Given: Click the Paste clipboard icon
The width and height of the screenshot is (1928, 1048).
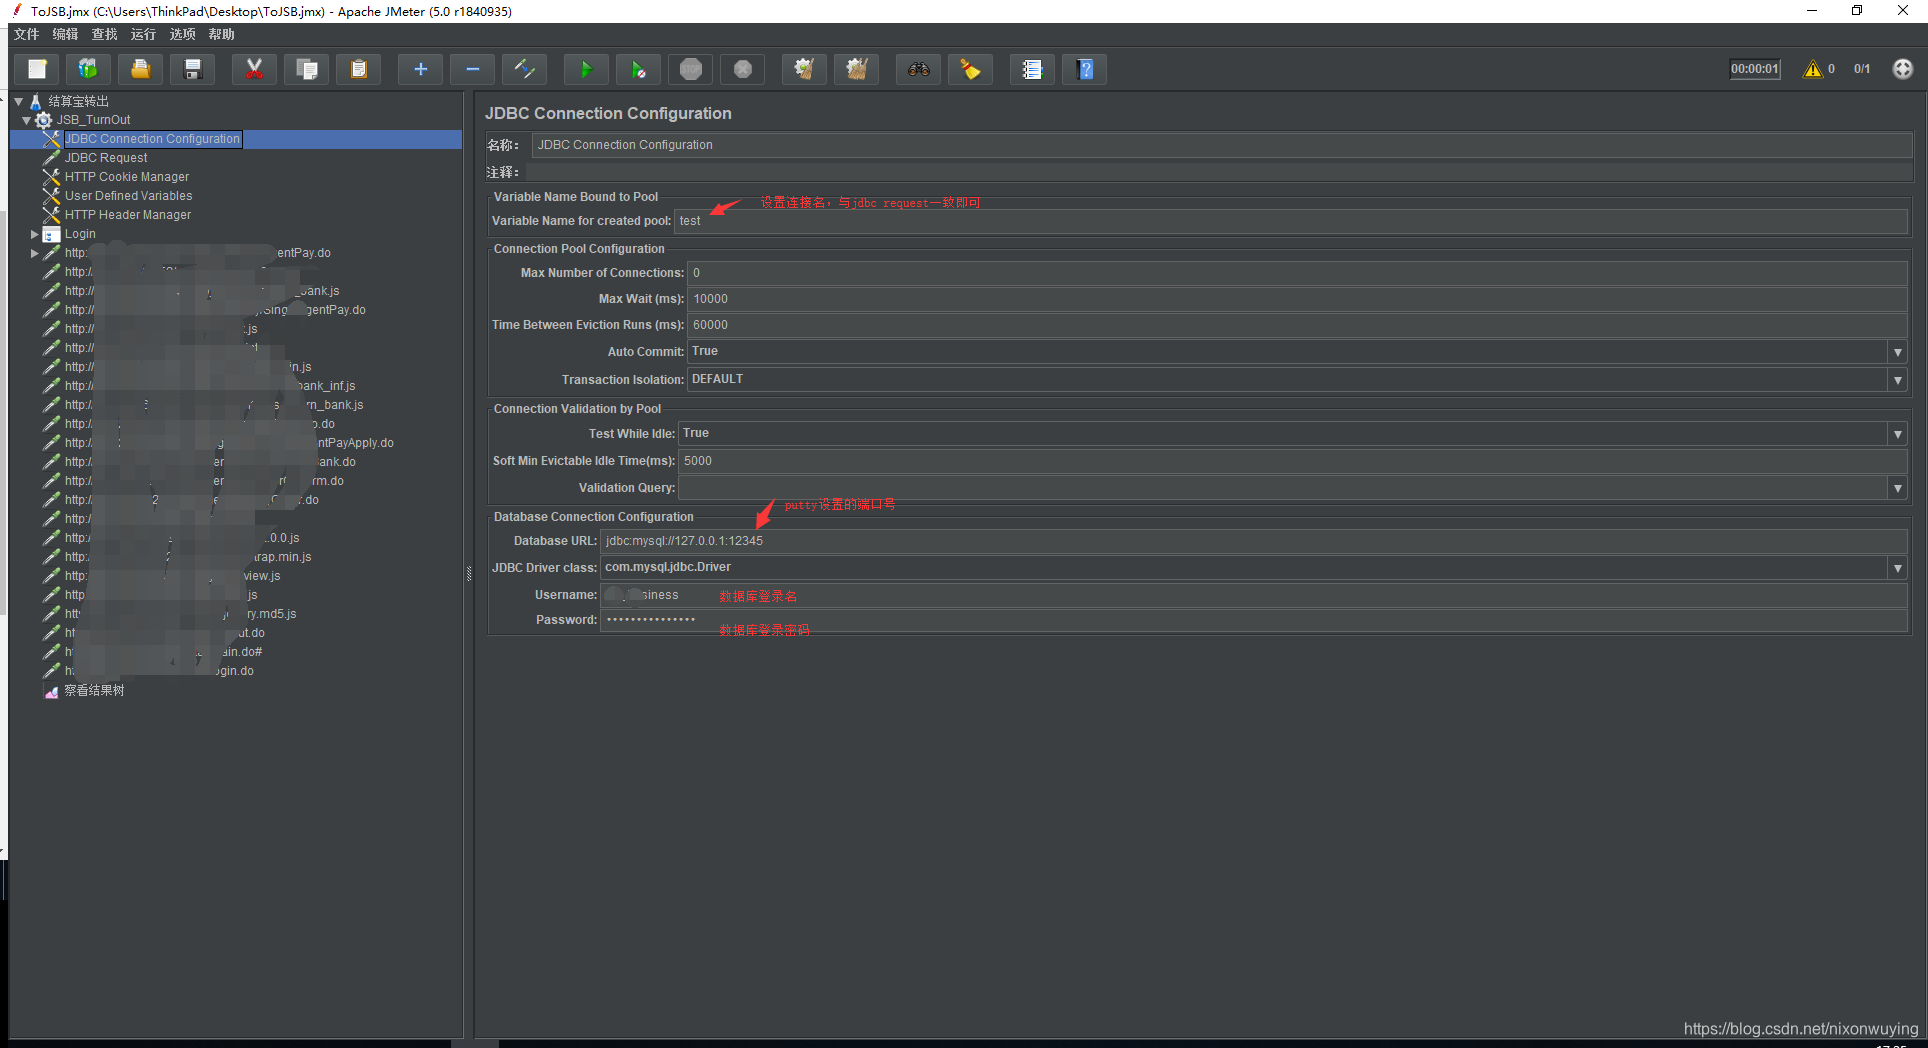Looking at the screenshot, I should [x=359, y=69].
